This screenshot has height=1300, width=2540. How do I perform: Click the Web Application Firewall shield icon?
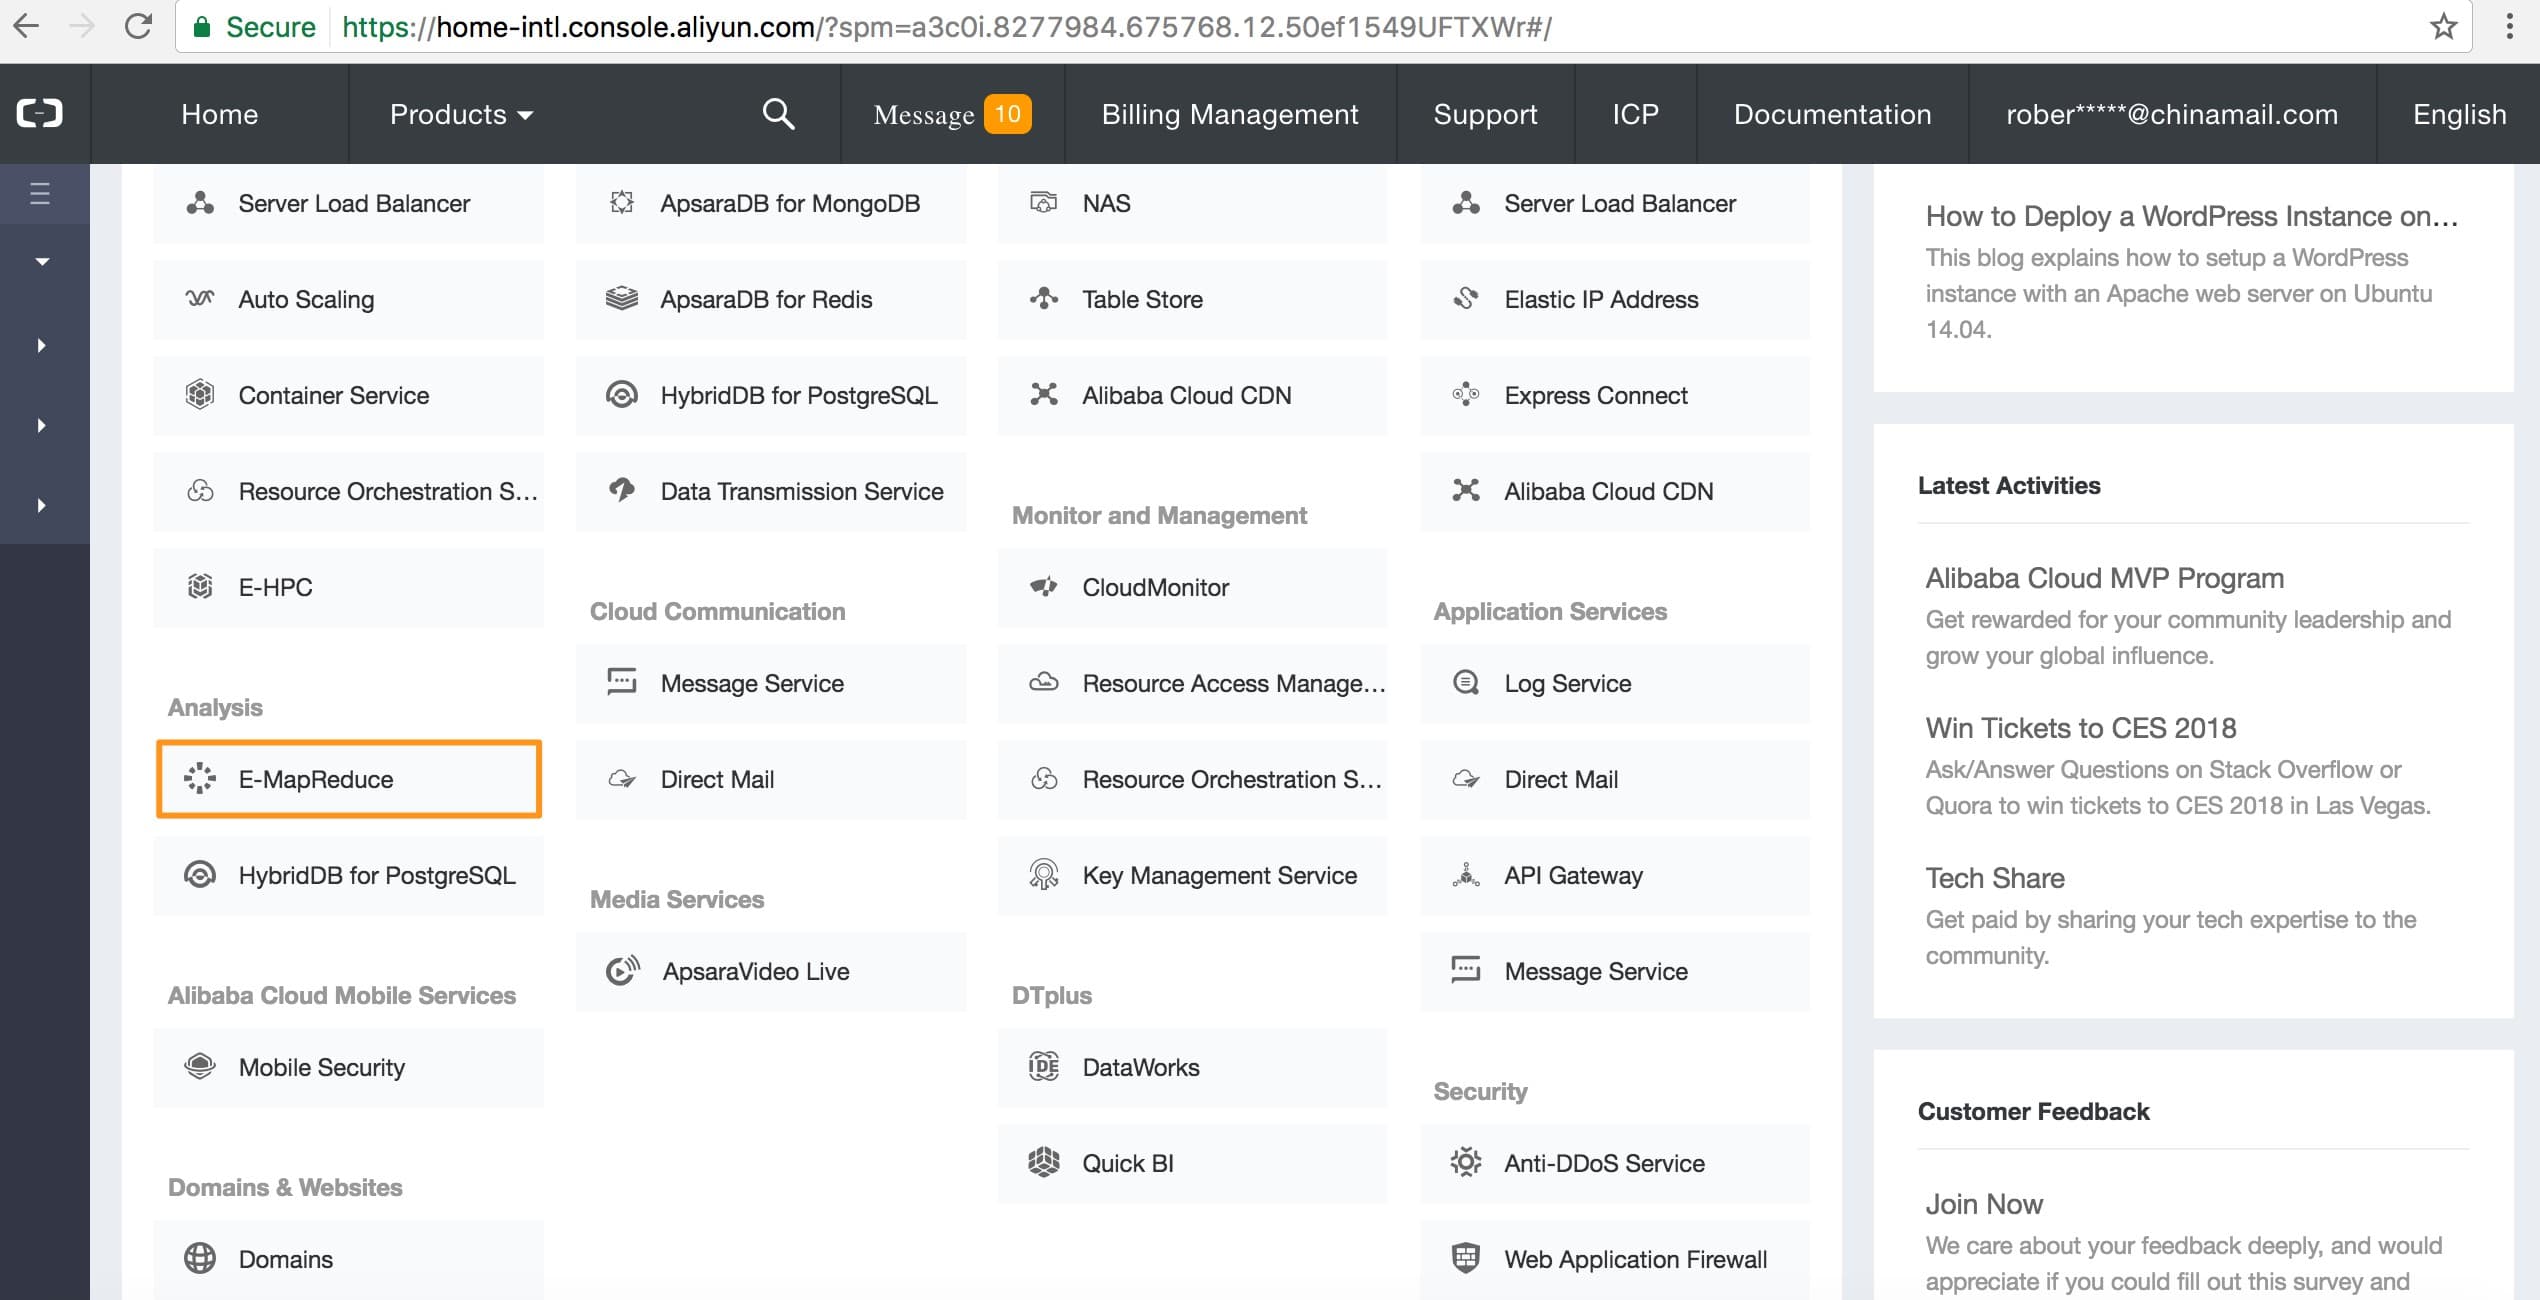click(1466, 1258)
